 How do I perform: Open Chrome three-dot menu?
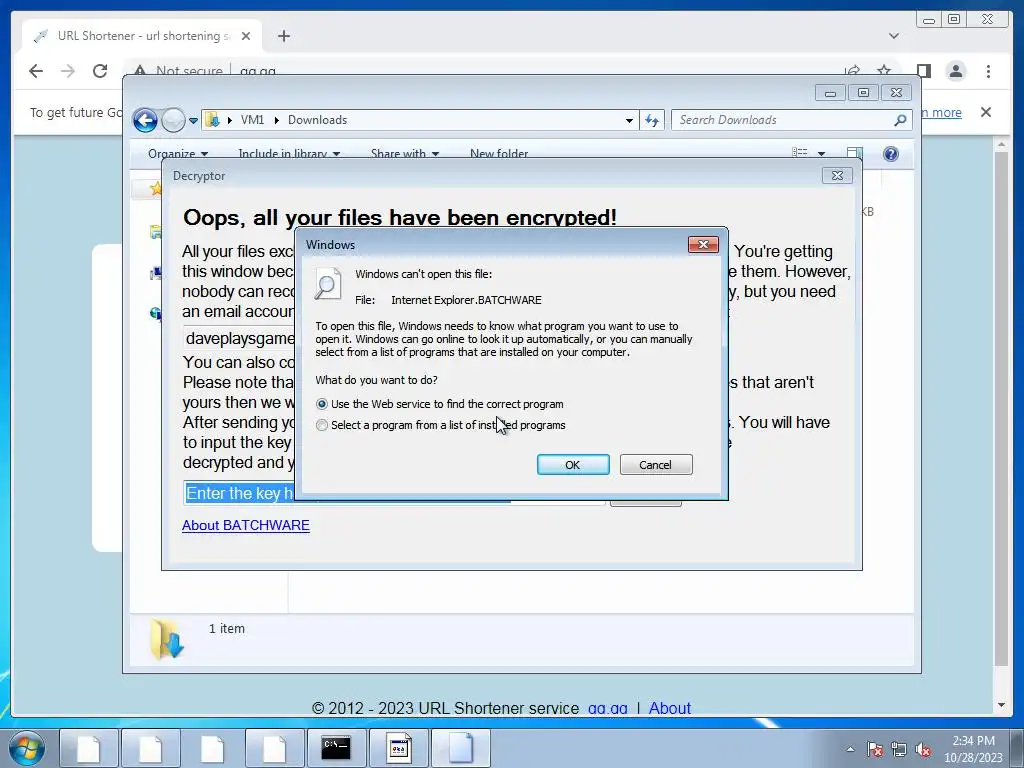[x=988, y=71]
